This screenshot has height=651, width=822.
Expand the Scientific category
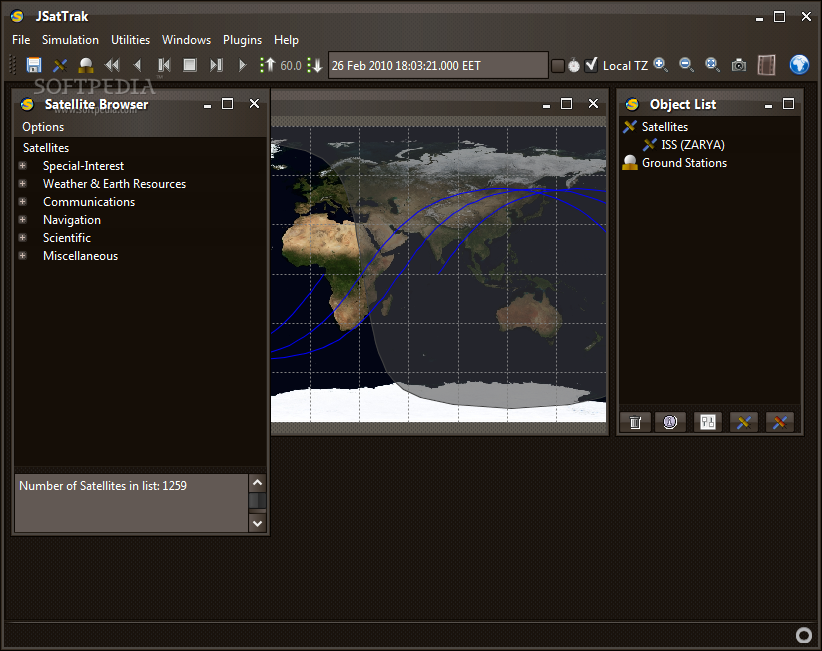(x=23, y=237)
